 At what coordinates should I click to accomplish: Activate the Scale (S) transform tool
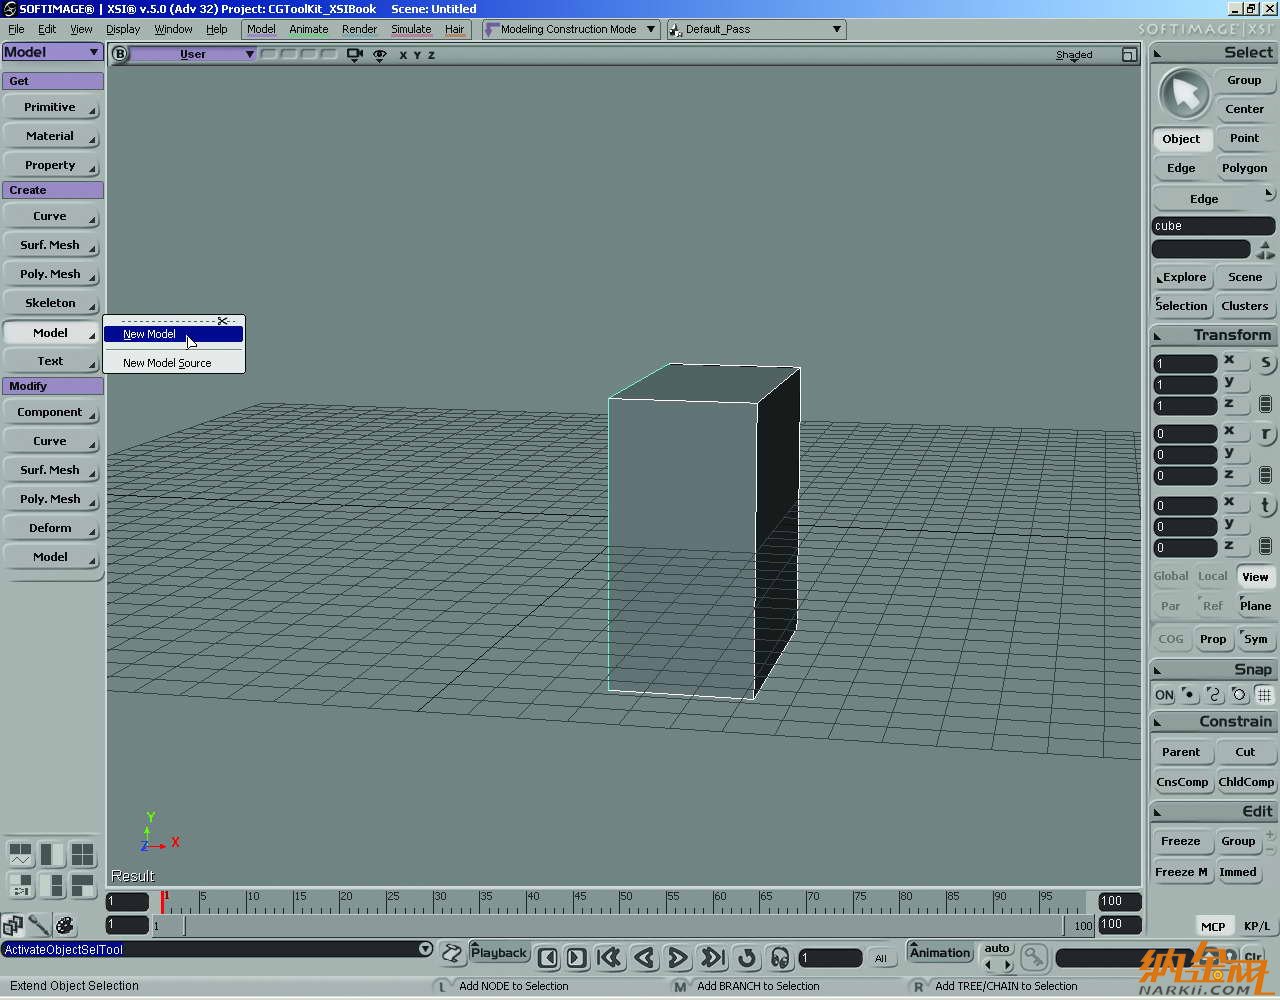[x=1266, y=363]
